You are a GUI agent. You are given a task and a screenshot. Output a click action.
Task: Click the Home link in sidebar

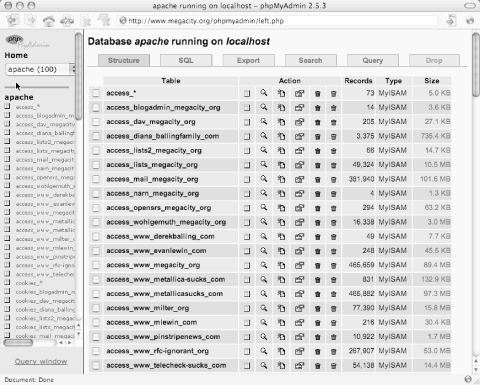tap(16, 55)
